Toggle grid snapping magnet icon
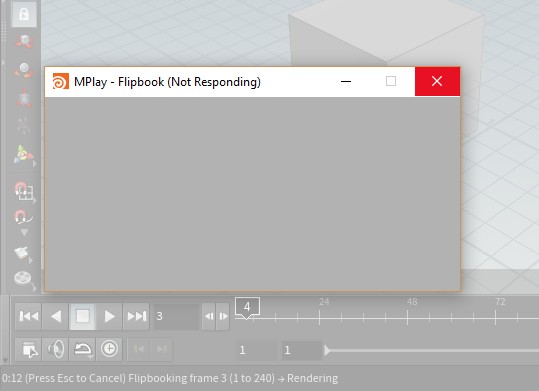539x391 pixels. (23, 191)
